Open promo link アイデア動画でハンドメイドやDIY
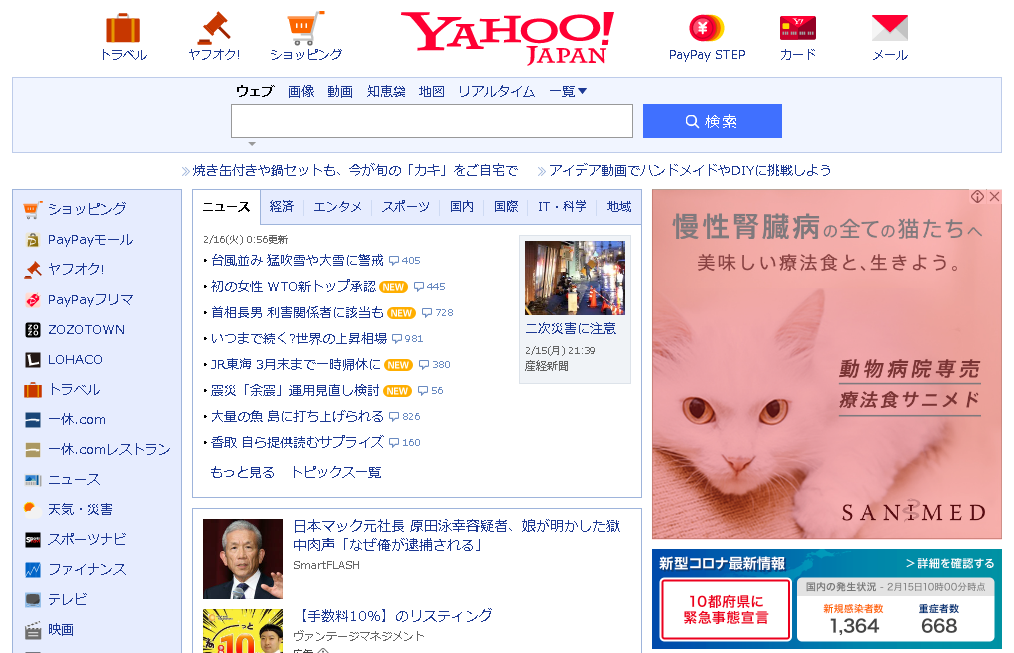This screenshot has height=653, width=1014. 690,171
